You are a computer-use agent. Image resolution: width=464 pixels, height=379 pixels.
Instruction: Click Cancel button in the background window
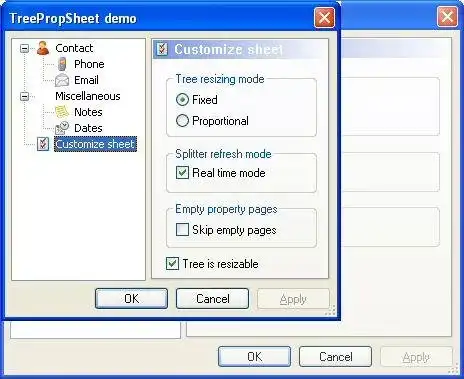pyautogui.click(x=335, y=357)
